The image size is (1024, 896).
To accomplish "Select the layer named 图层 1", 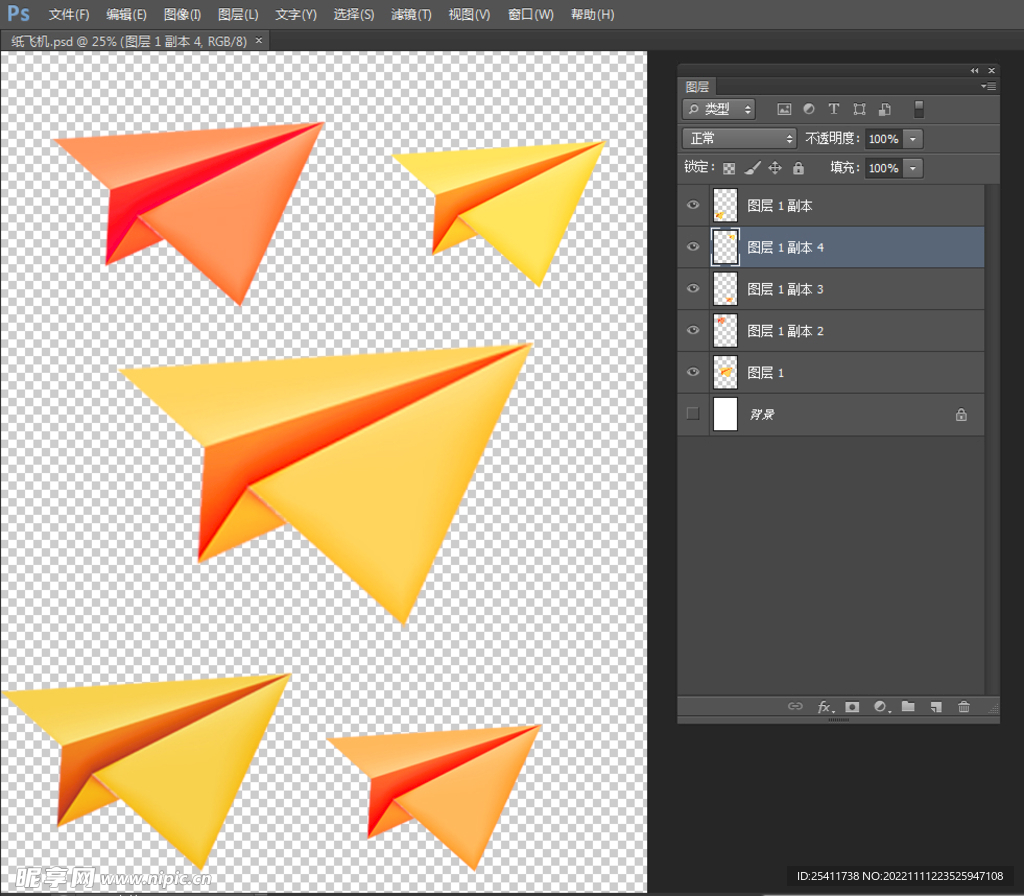I will pyautogui.click(x=765, y=373).
